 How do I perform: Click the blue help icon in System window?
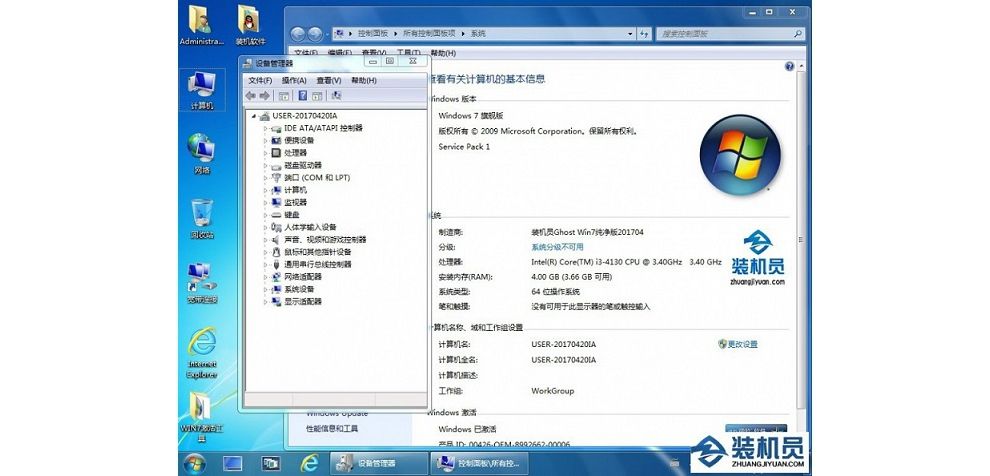[789, 66]
